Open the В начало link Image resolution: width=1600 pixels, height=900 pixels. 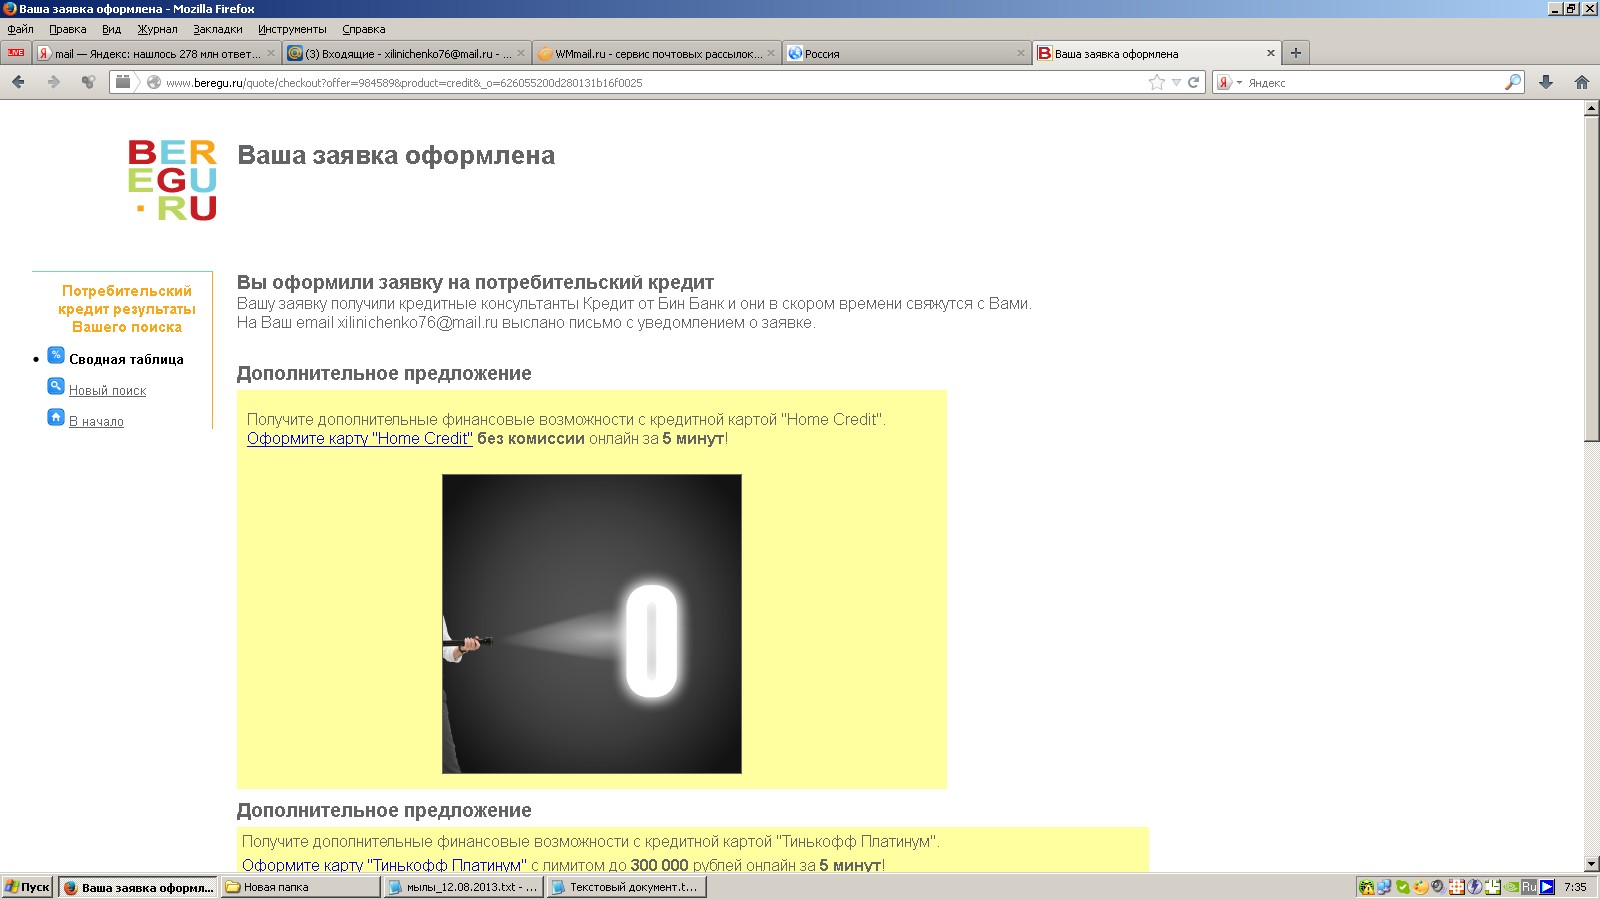coord(96,422)
